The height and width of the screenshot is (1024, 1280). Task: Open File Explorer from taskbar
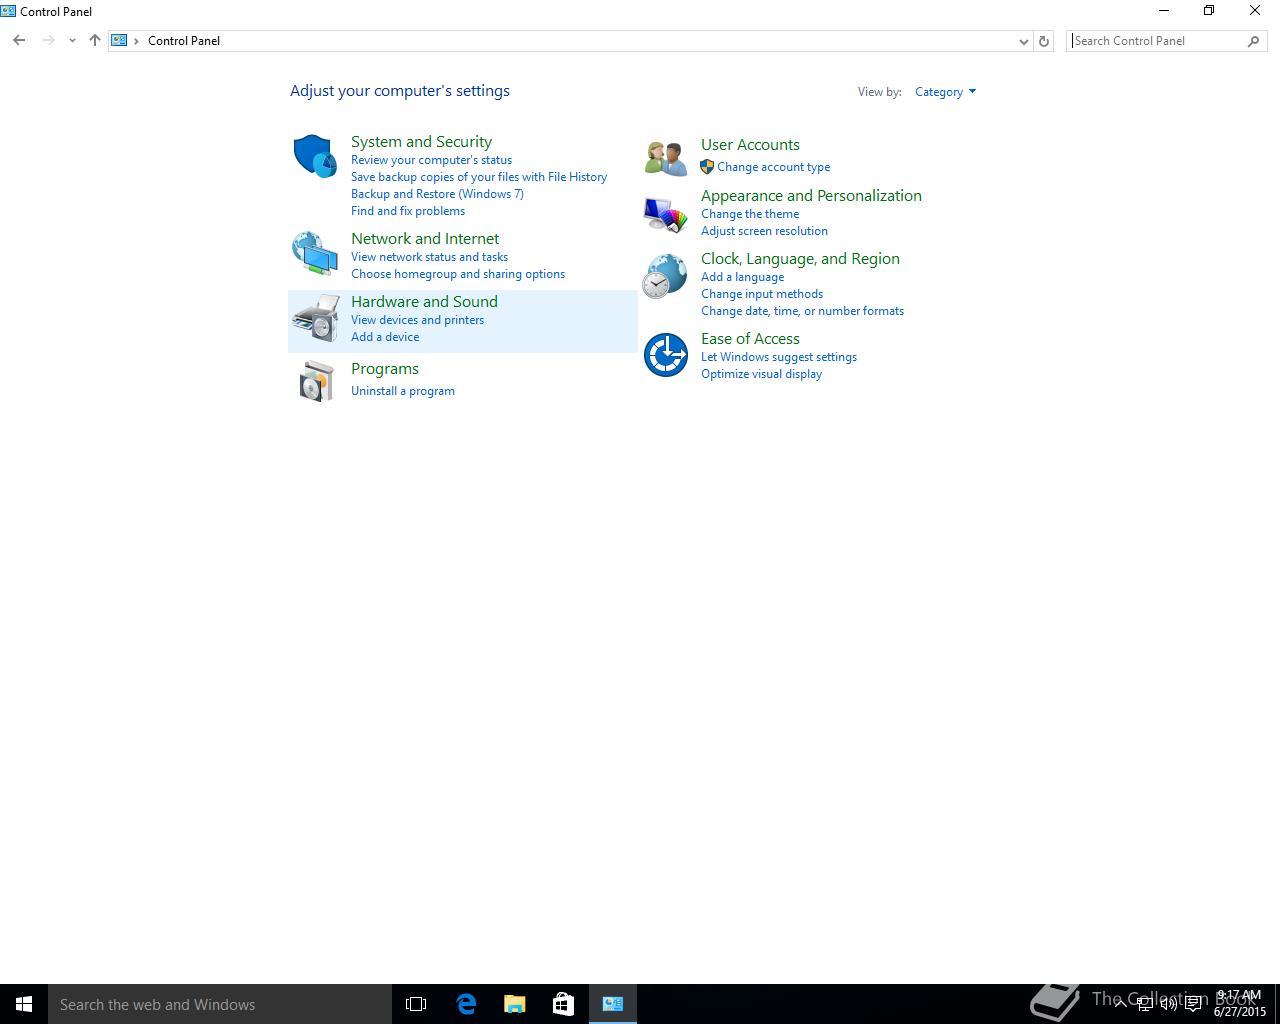pyautogui.click(x=515, y=1004)
